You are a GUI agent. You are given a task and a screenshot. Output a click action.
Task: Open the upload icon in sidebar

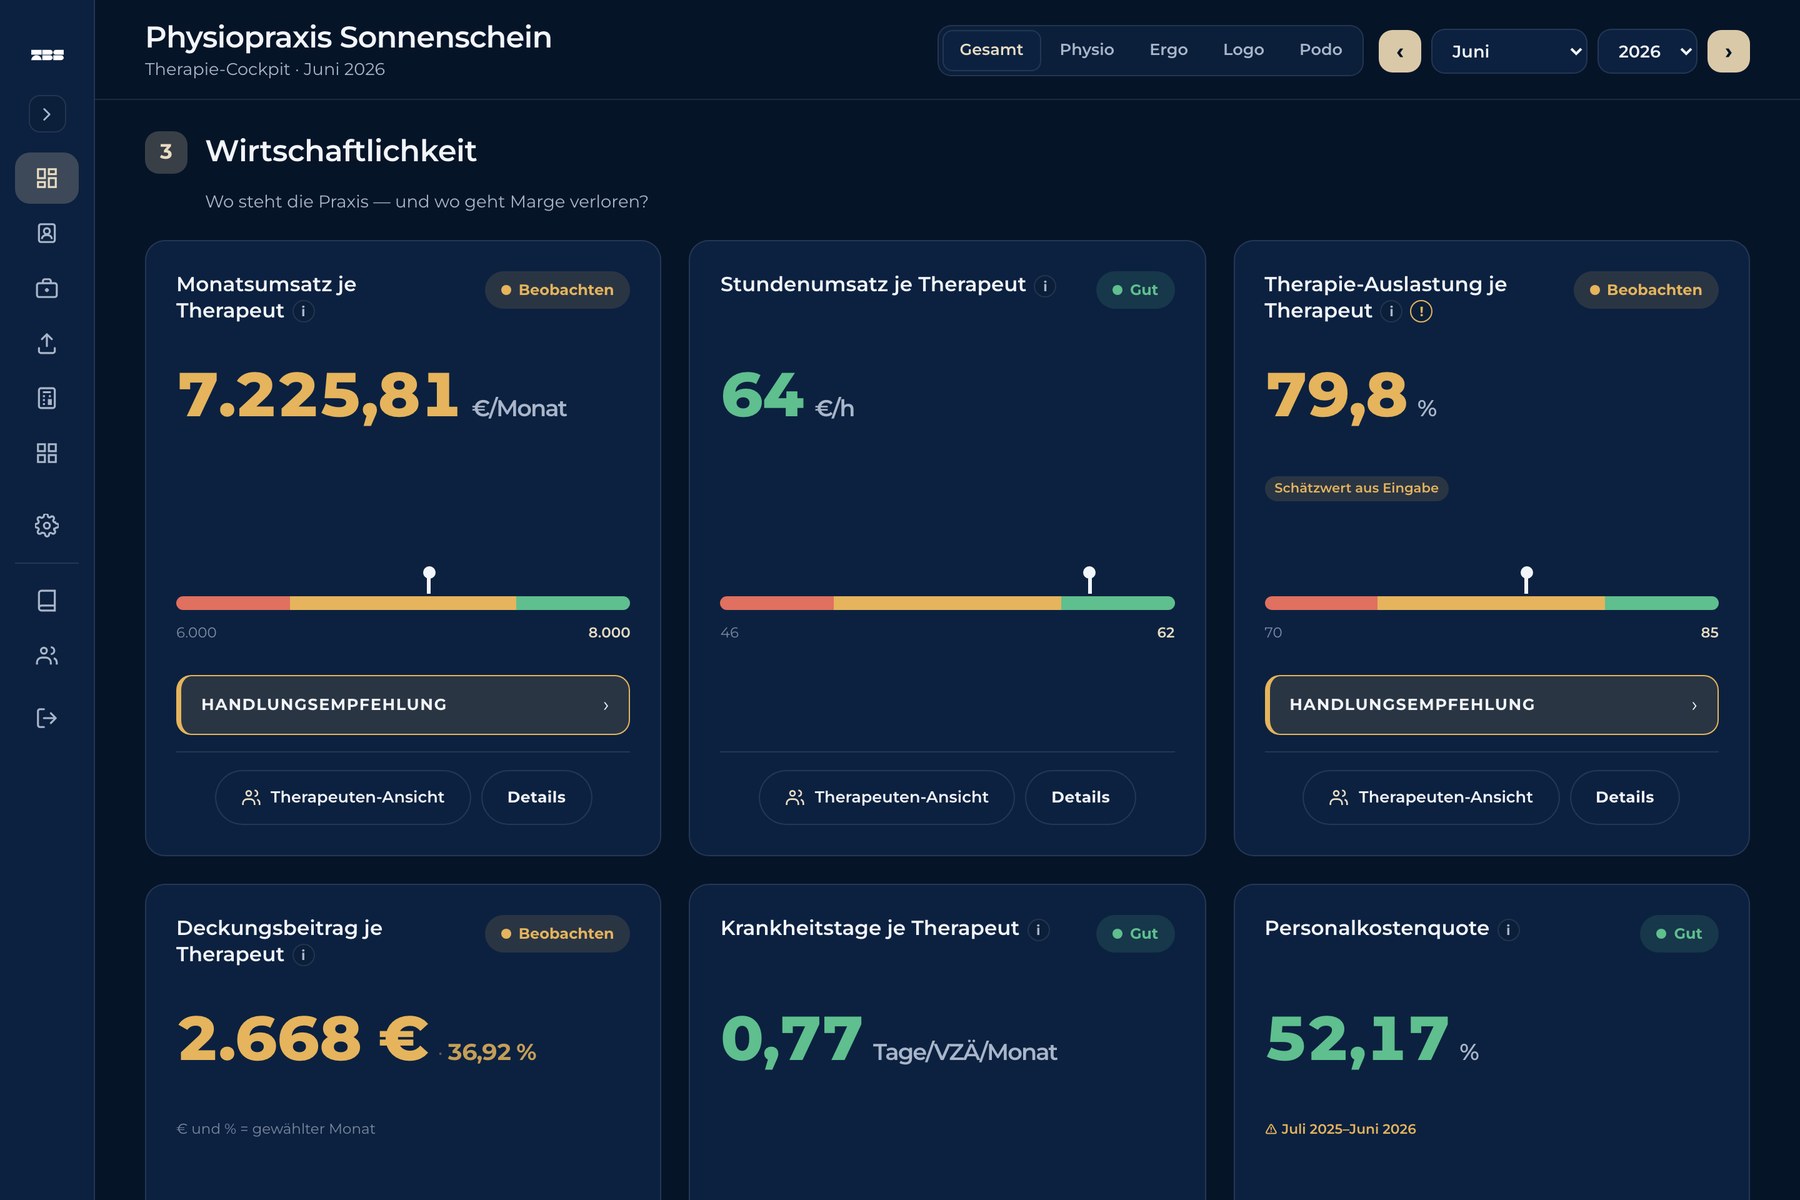click(47, 343)
